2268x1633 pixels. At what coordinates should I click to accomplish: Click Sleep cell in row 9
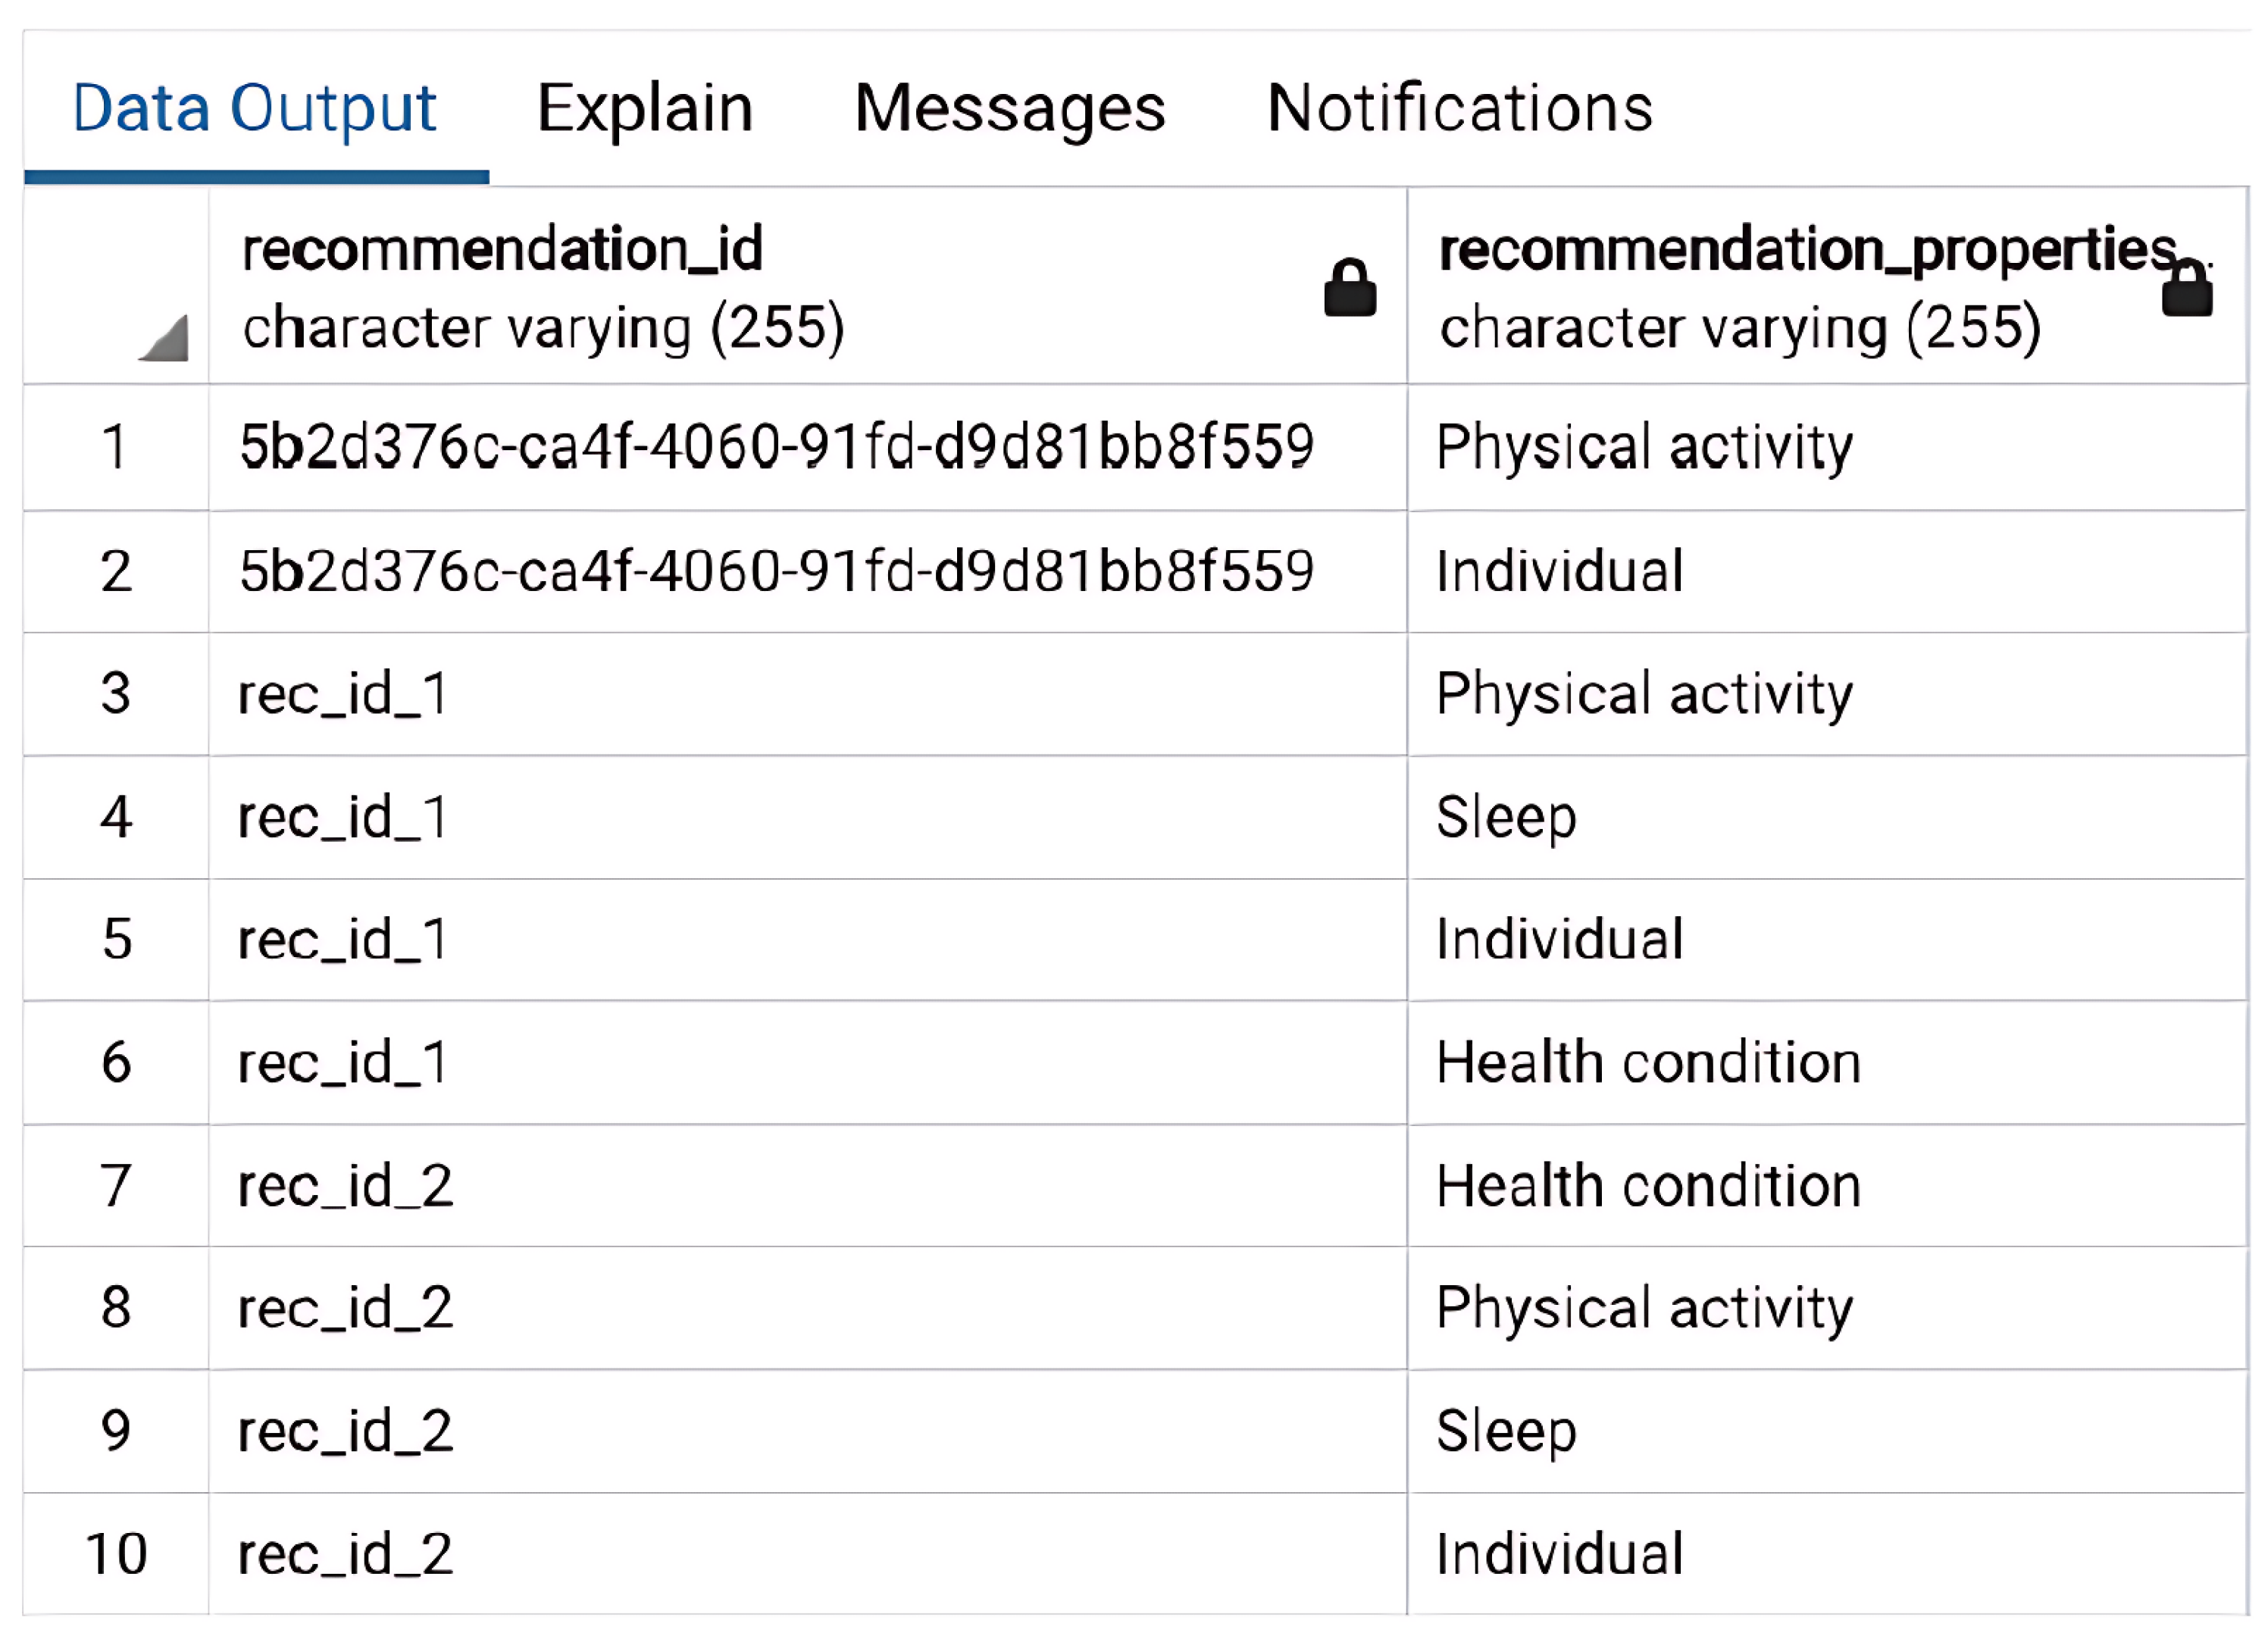[x=1506, y=1431]
